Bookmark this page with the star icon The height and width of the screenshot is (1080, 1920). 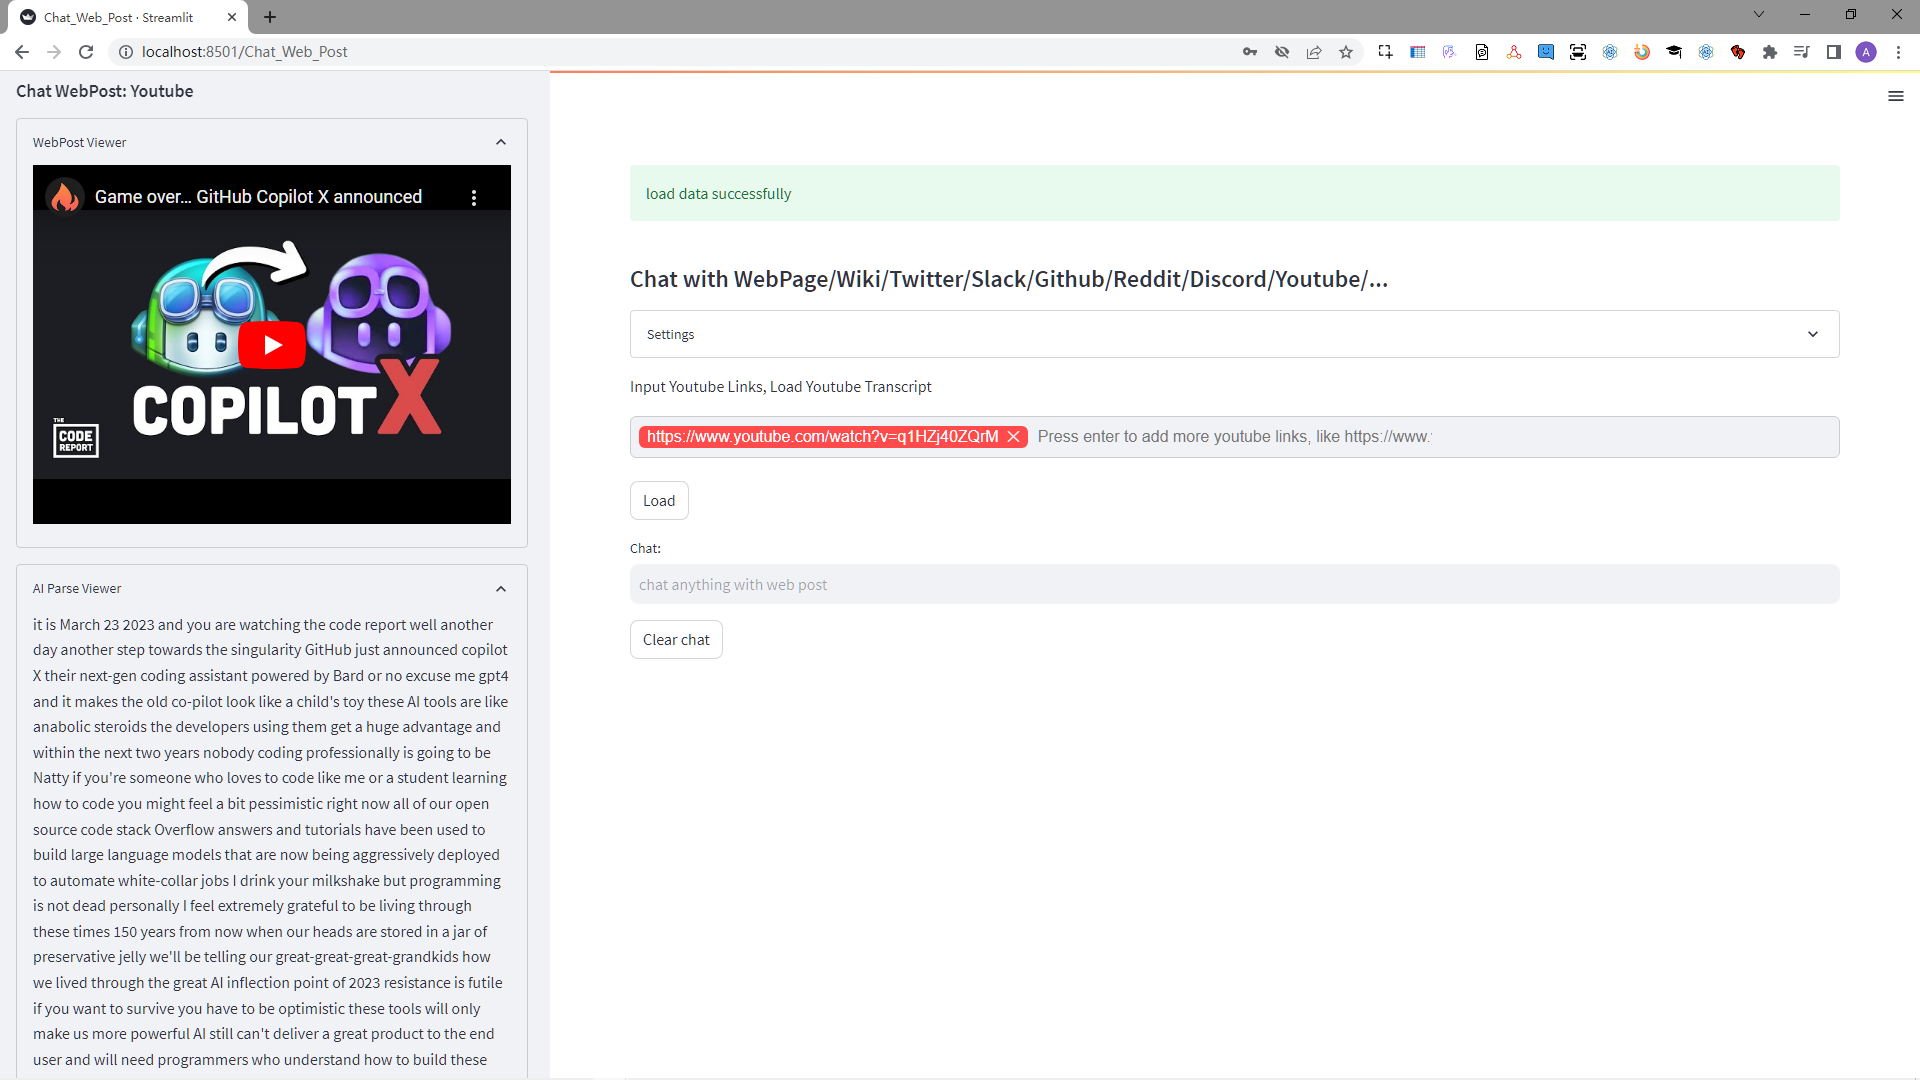pyautogui.click(x=1345, y=51)
